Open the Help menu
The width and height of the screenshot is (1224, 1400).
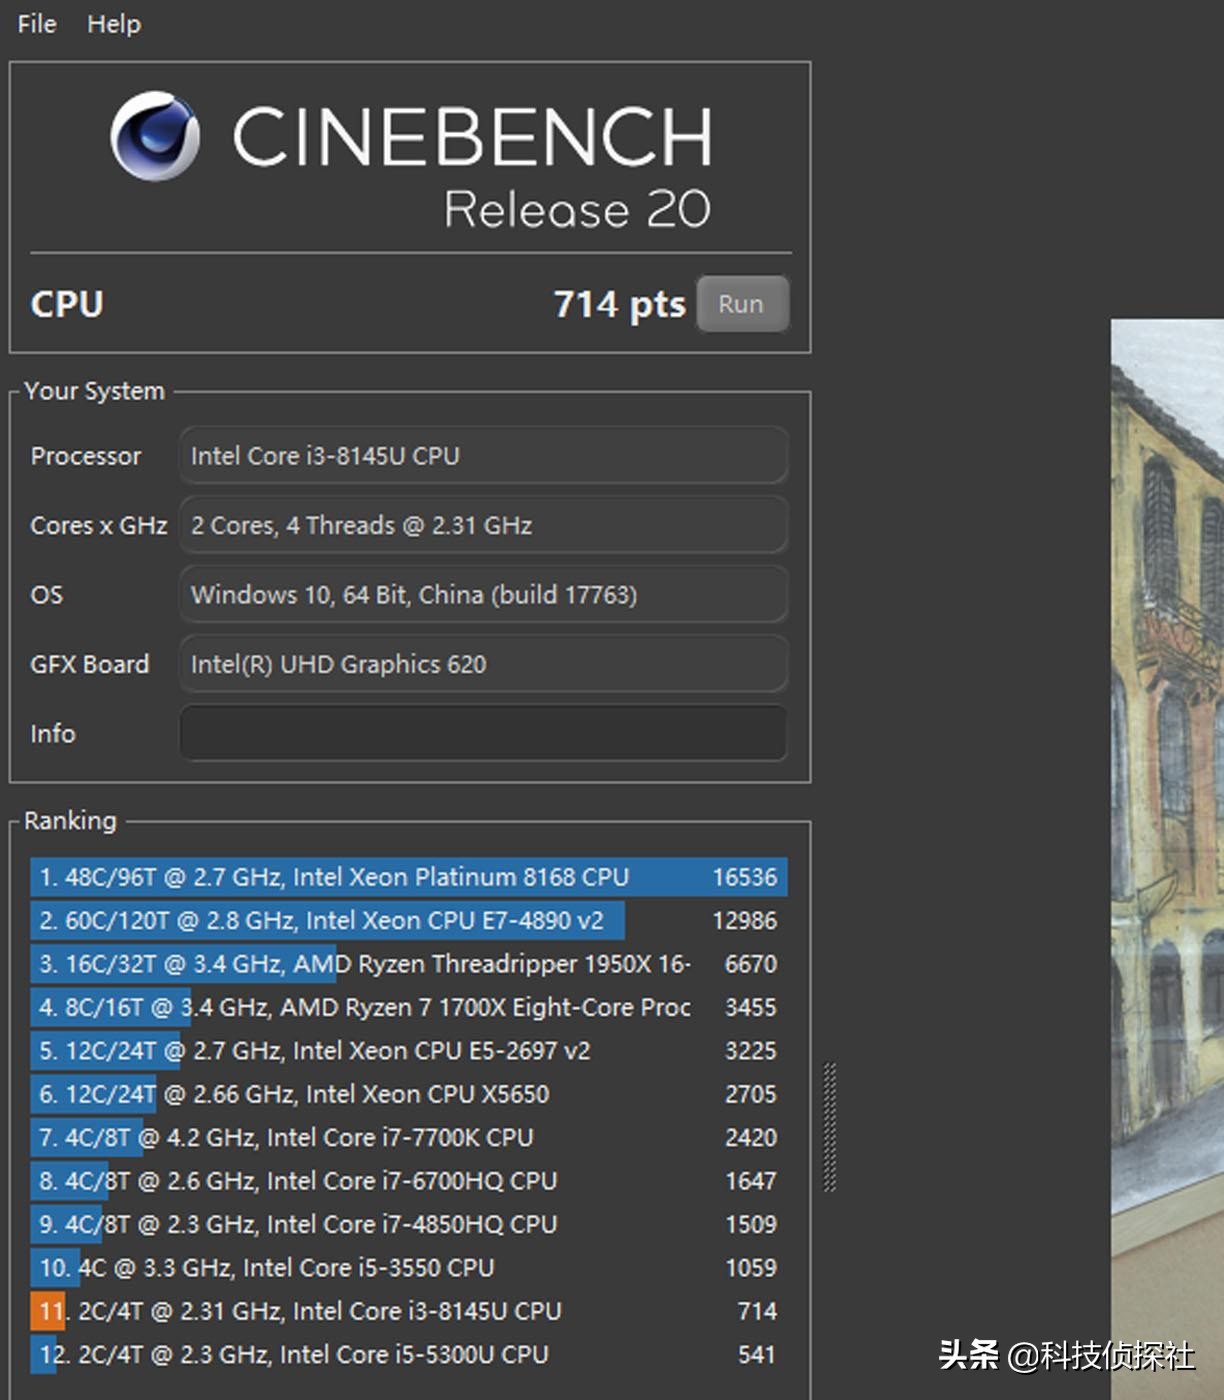[113, 24]
